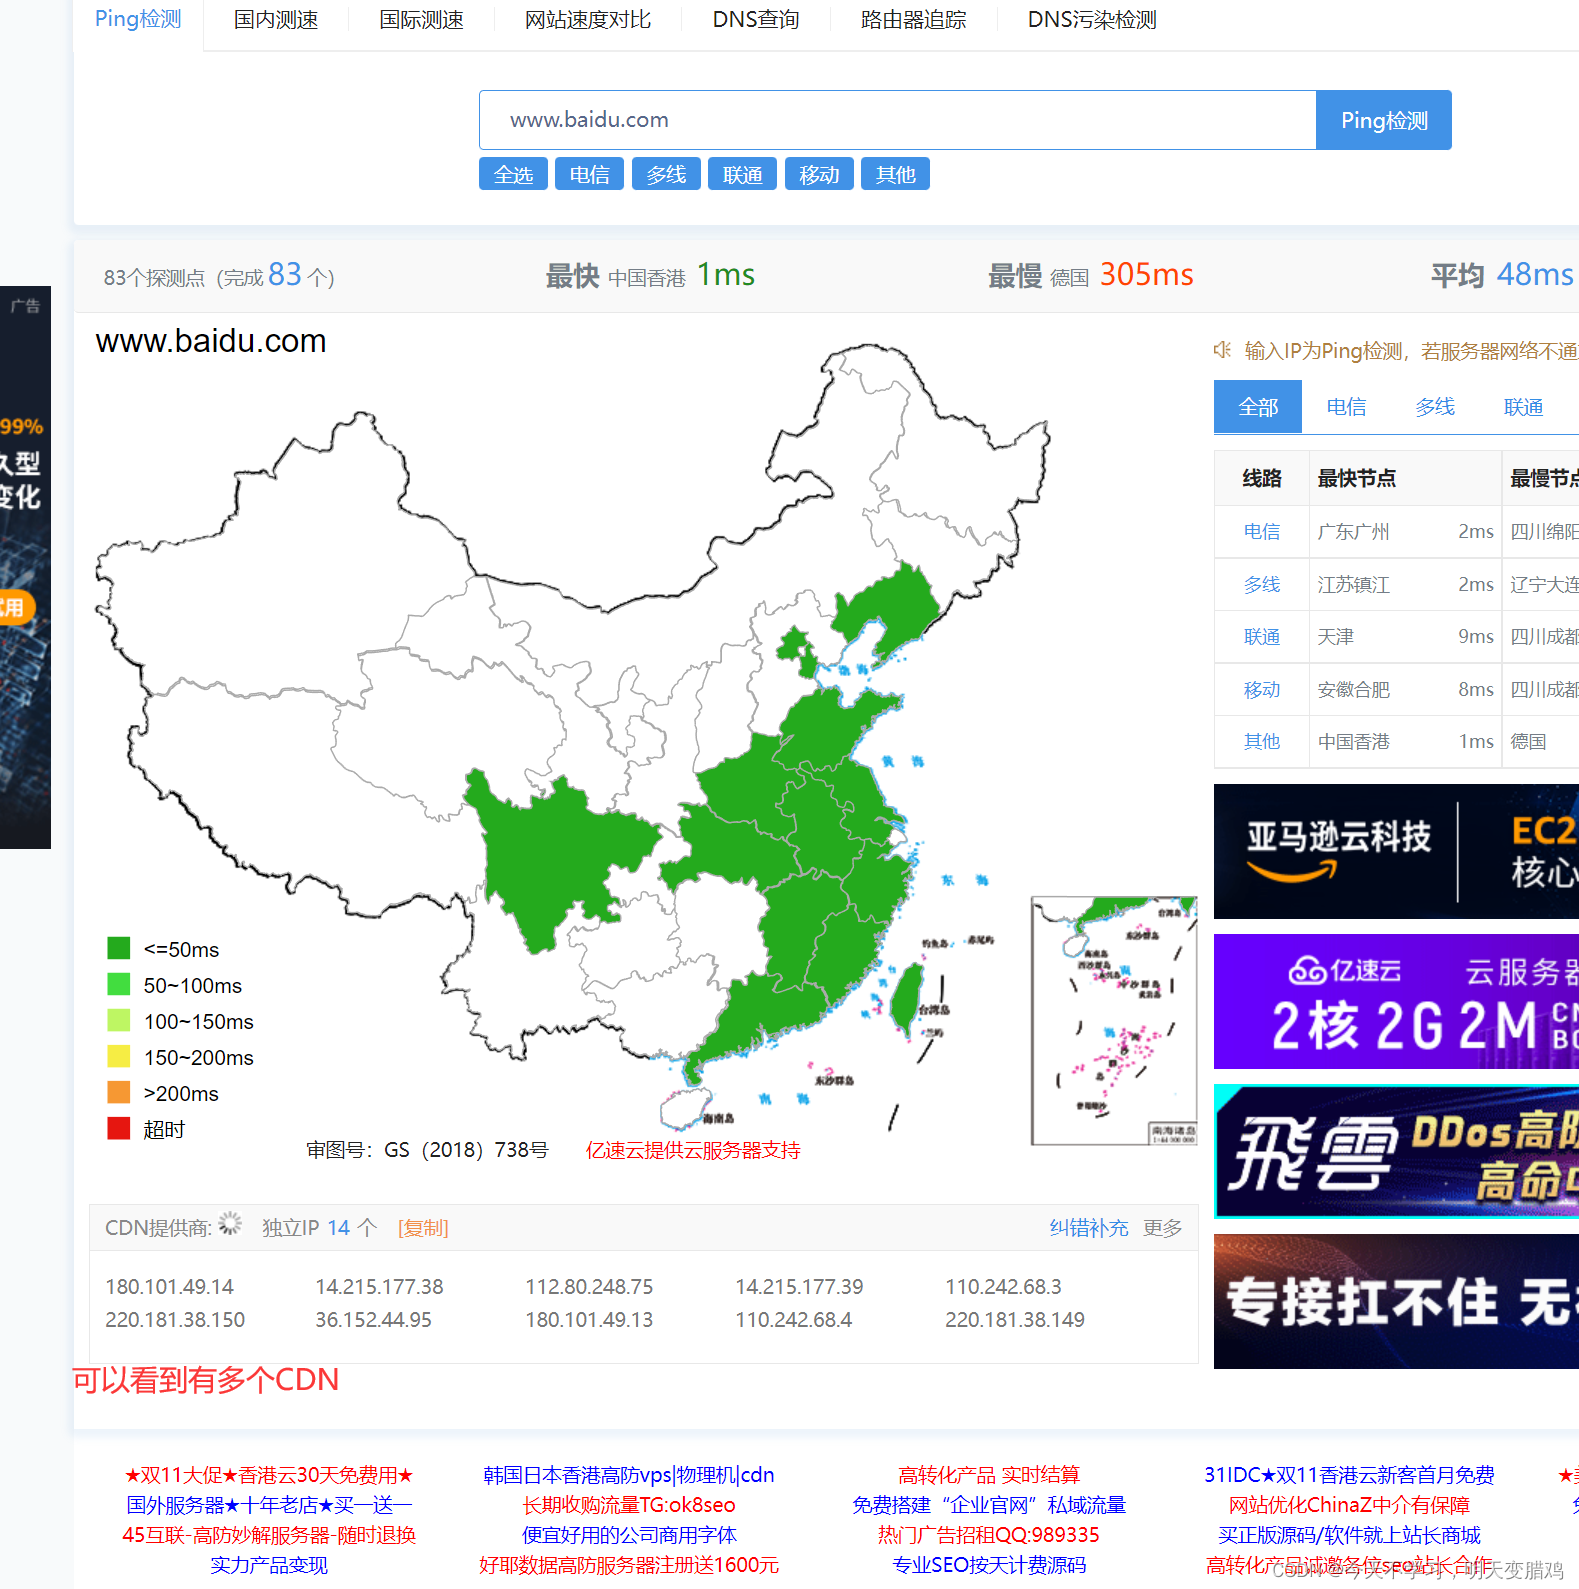Click the 100~150ms legend swatch
The image size is (1579, 1589).
pos(119,1020)
